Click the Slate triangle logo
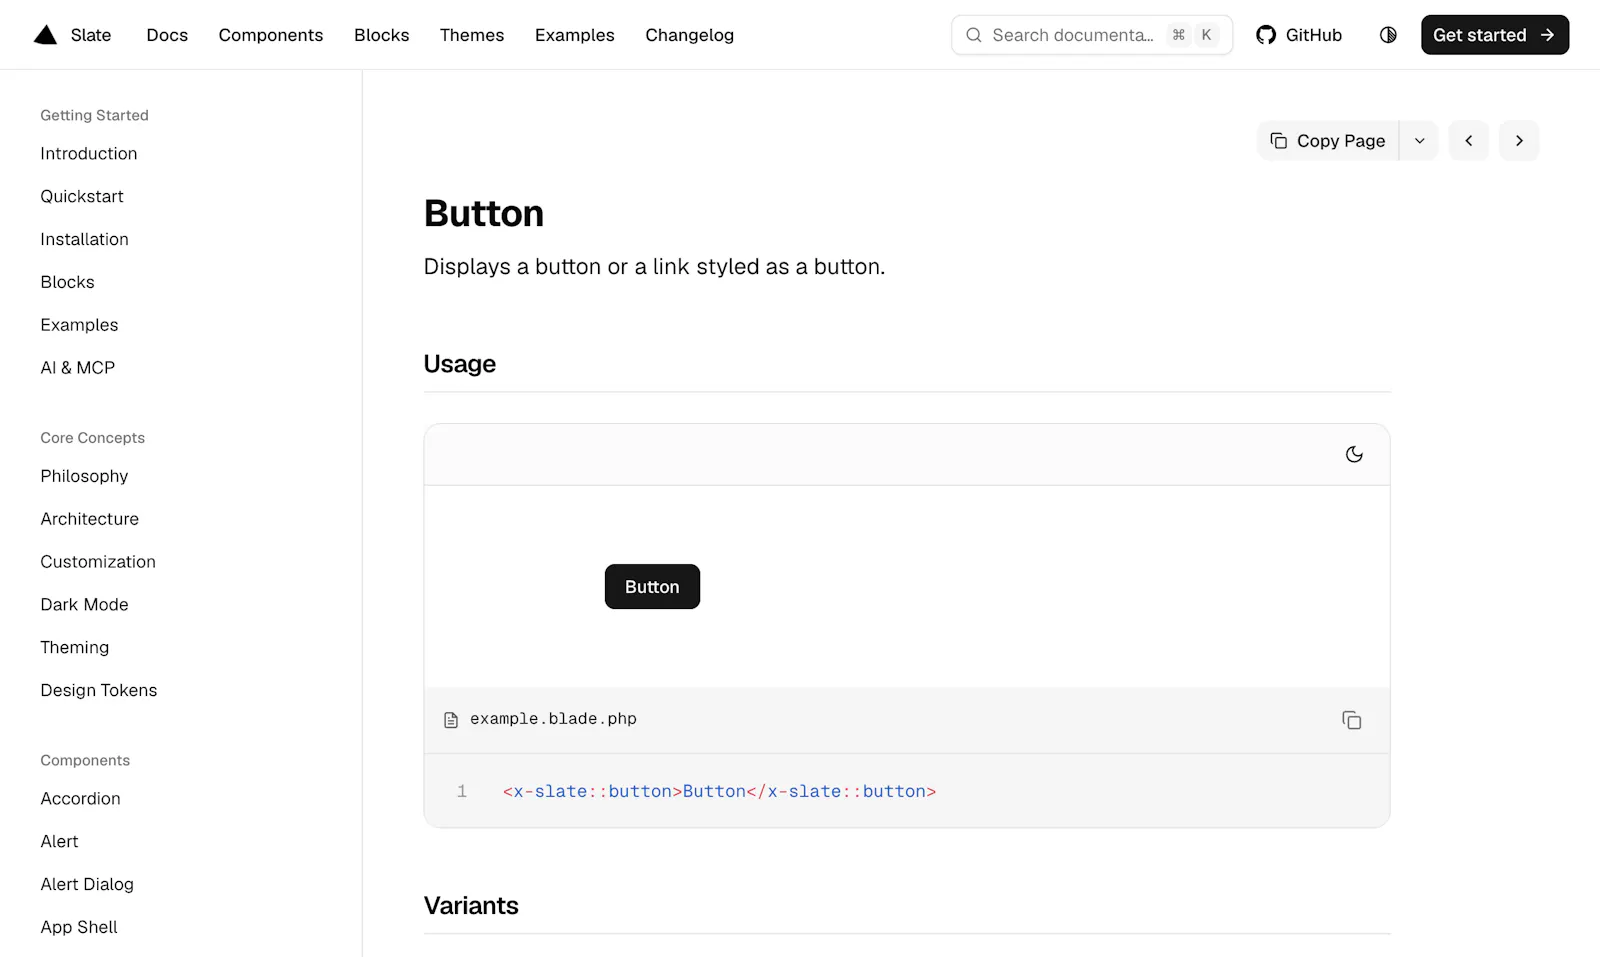Screen dimensions: 1600x957 (45, 35)
